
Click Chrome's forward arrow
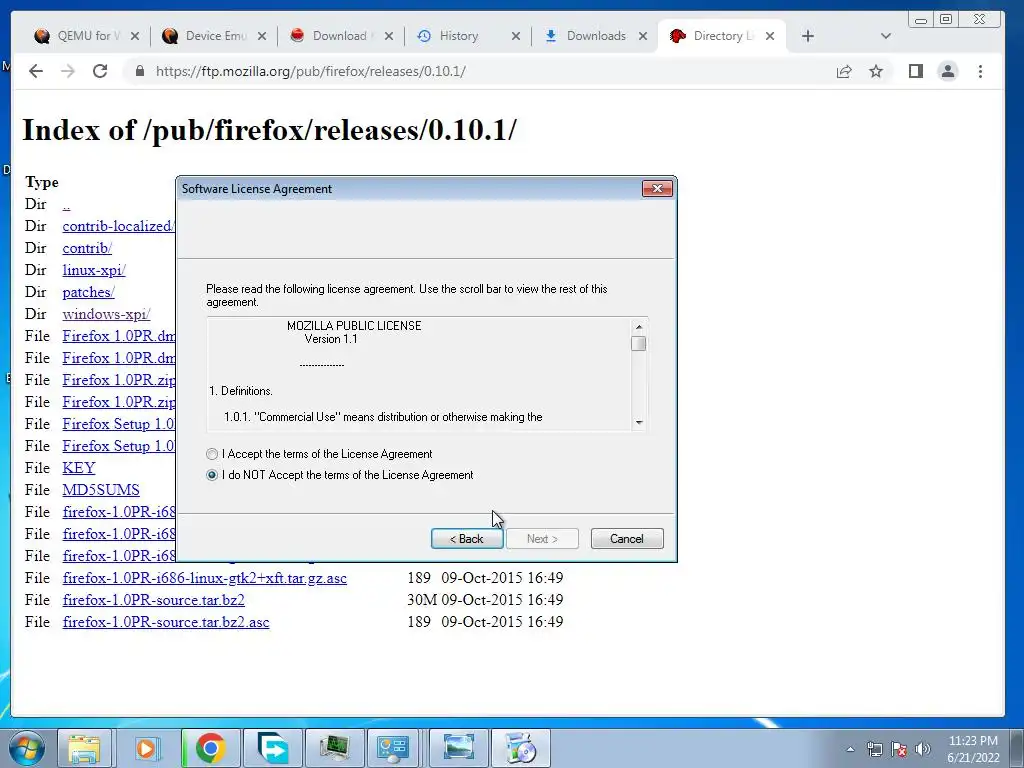pyautogui.click(x=68, y=71)
